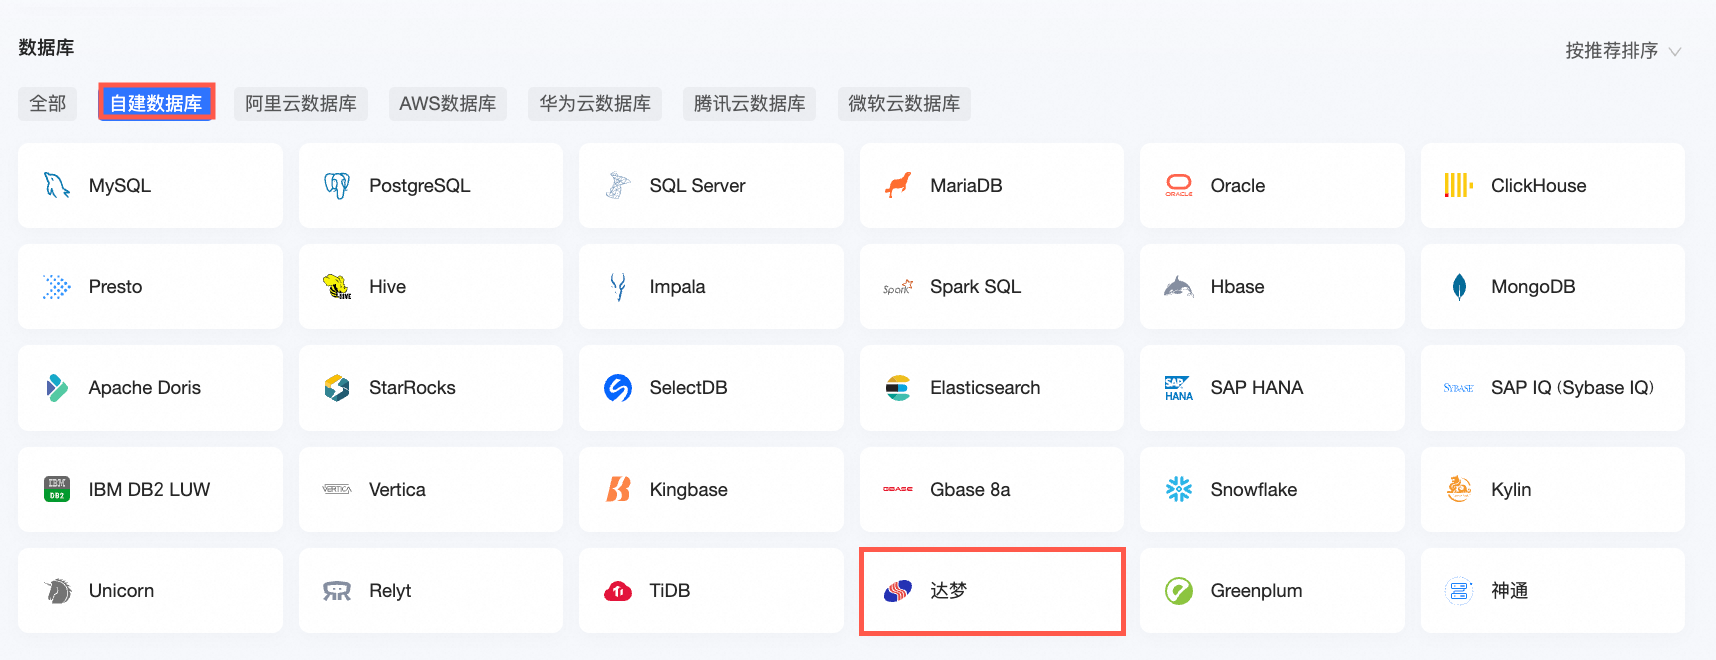
Task: Select the SQL Server text label
Action: (x=698, y=186)
